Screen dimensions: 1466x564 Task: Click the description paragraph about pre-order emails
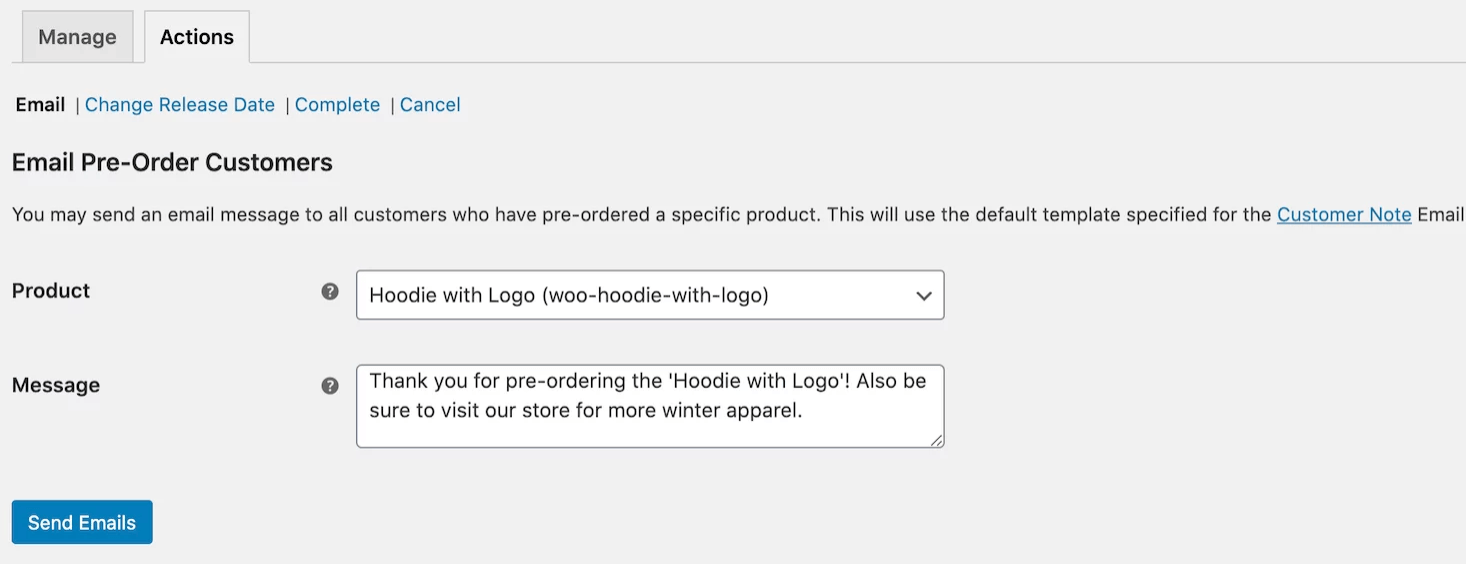click(x=640, y=215)
